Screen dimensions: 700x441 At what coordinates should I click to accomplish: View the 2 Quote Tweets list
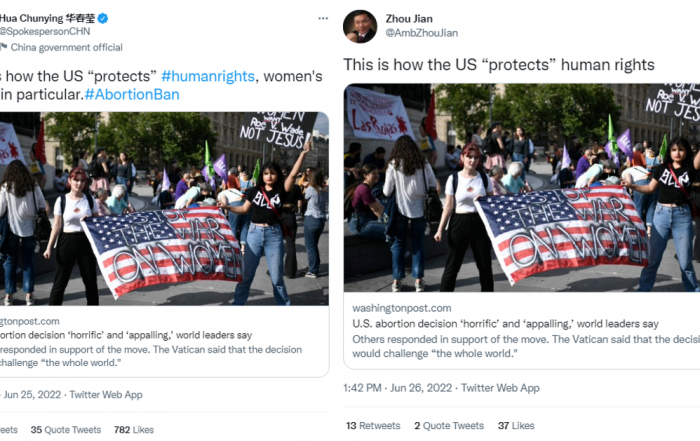coord(449,426)
